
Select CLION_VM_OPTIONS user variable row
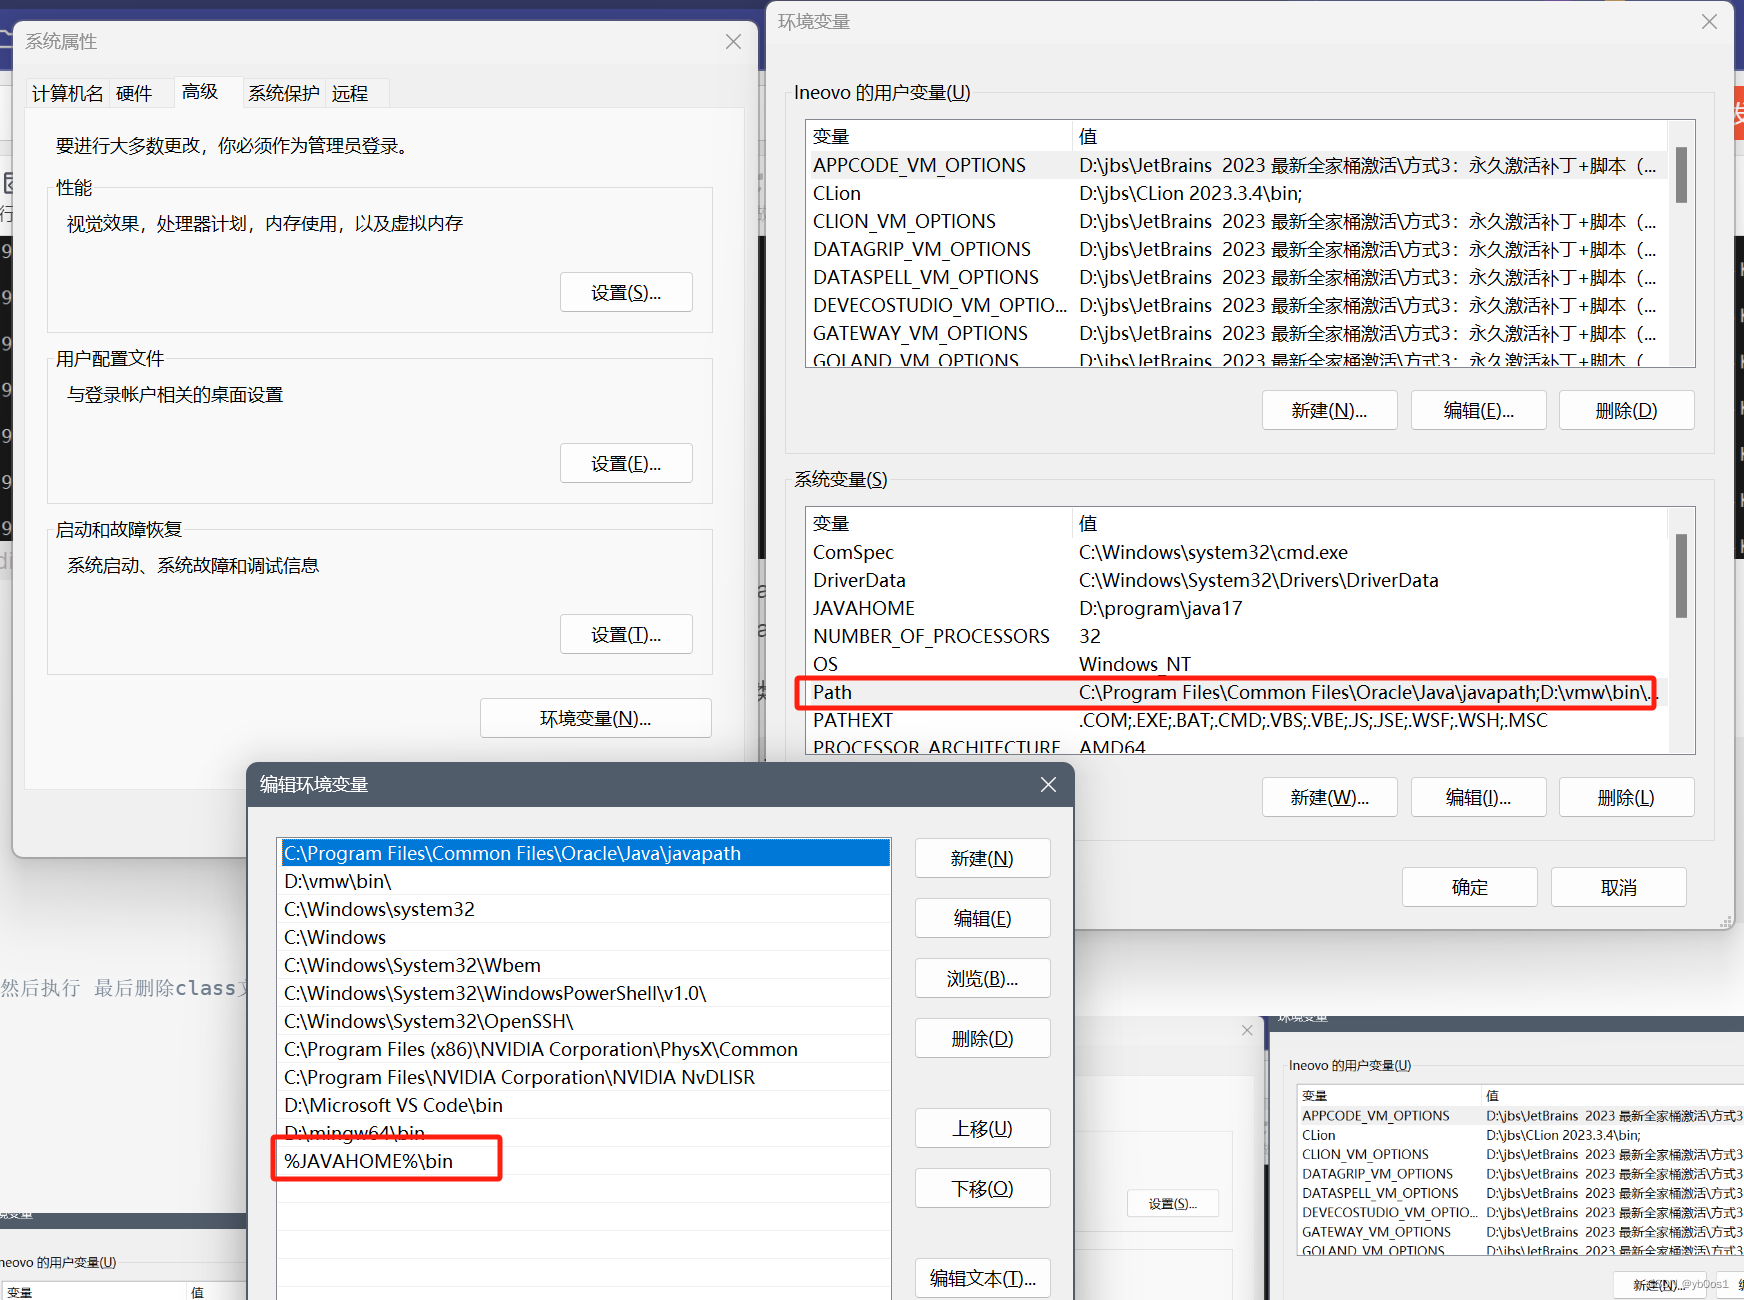(x=1236, y=221)
